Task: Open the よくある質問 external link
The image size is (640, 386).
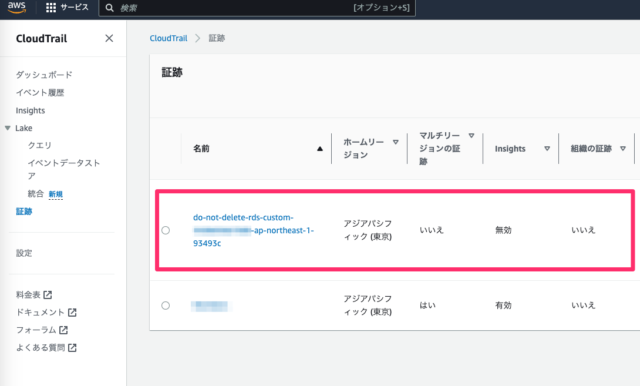Action: [x=46, y=348]
